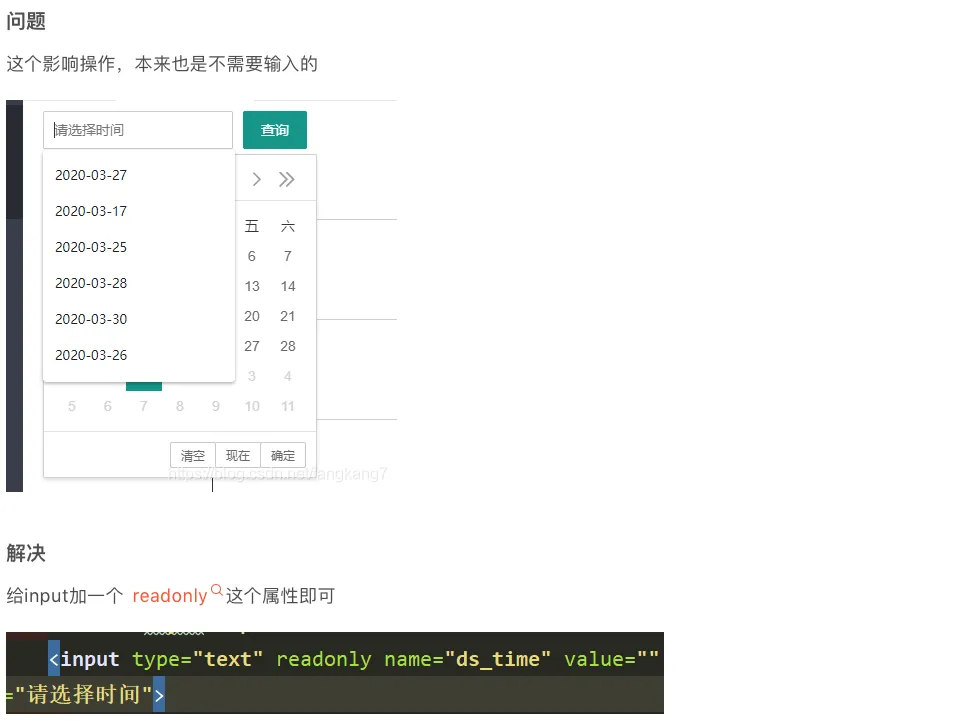This screenshot has height=722, width=974.
Task: Pick day 28 from the calendar
Action: (x=287, y=346)
